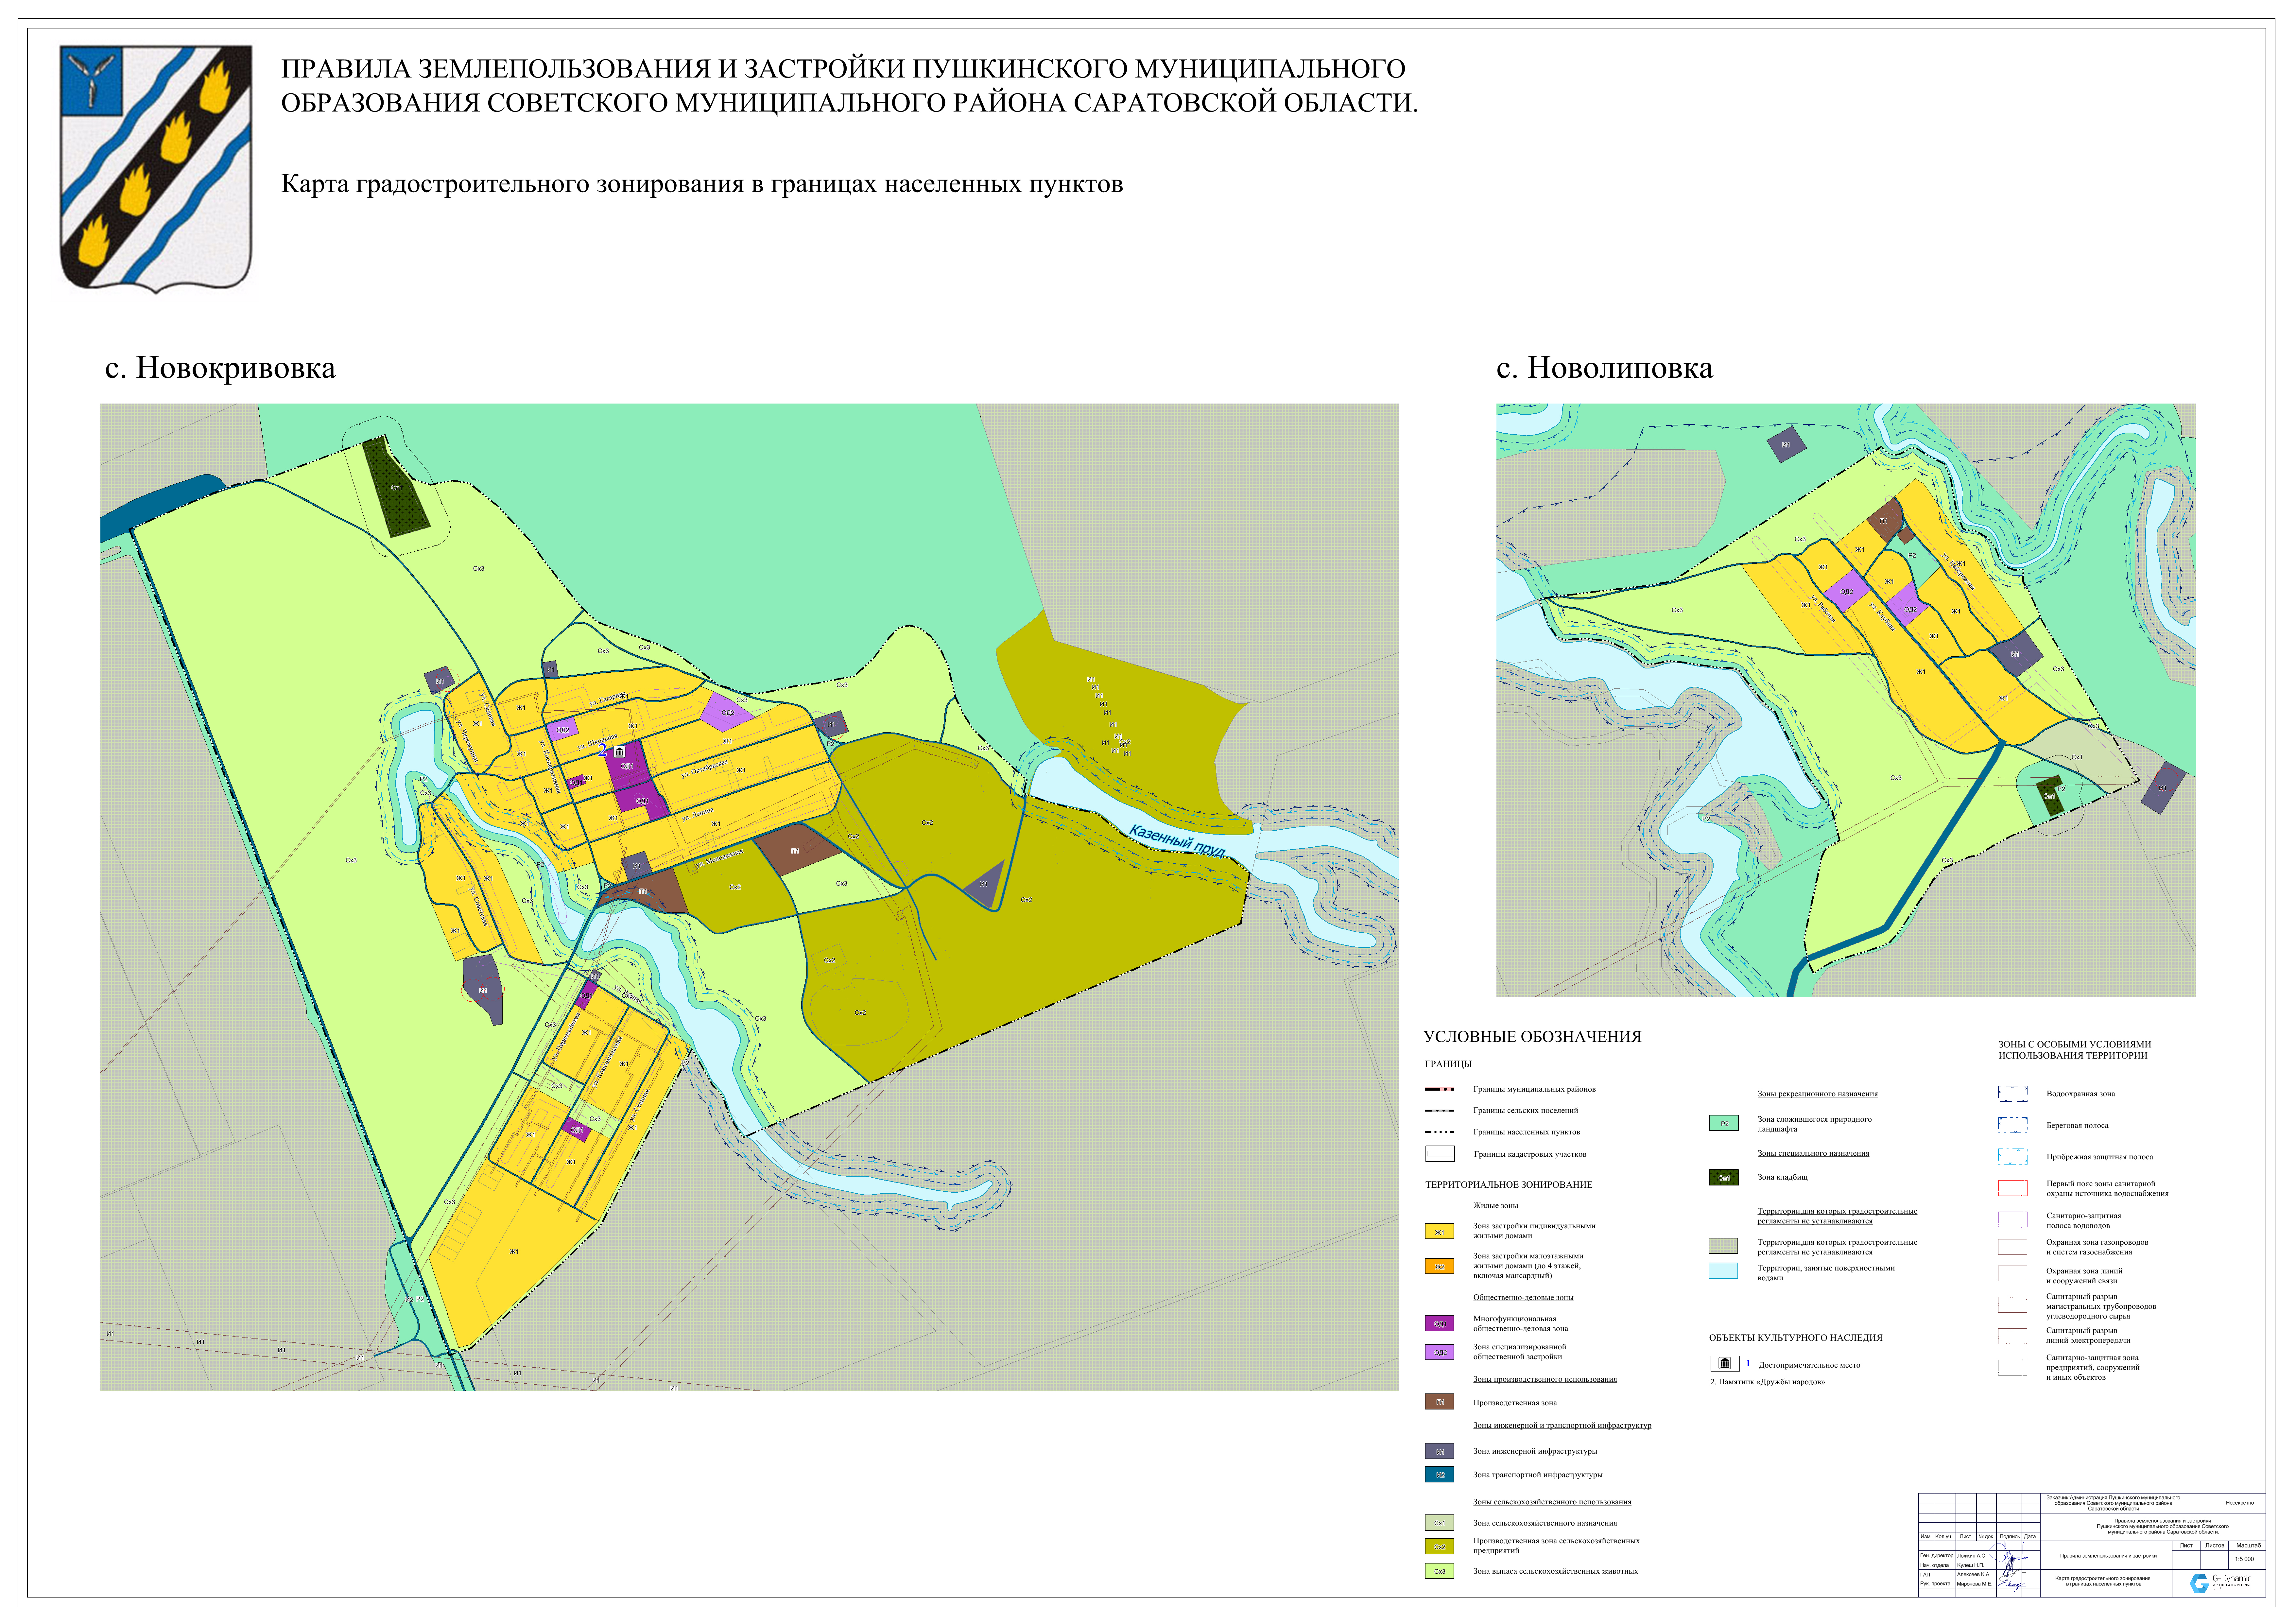Click the scale value "1:5 000"
This screenshot has height=1624, width=2296.
(2244, 1559)
